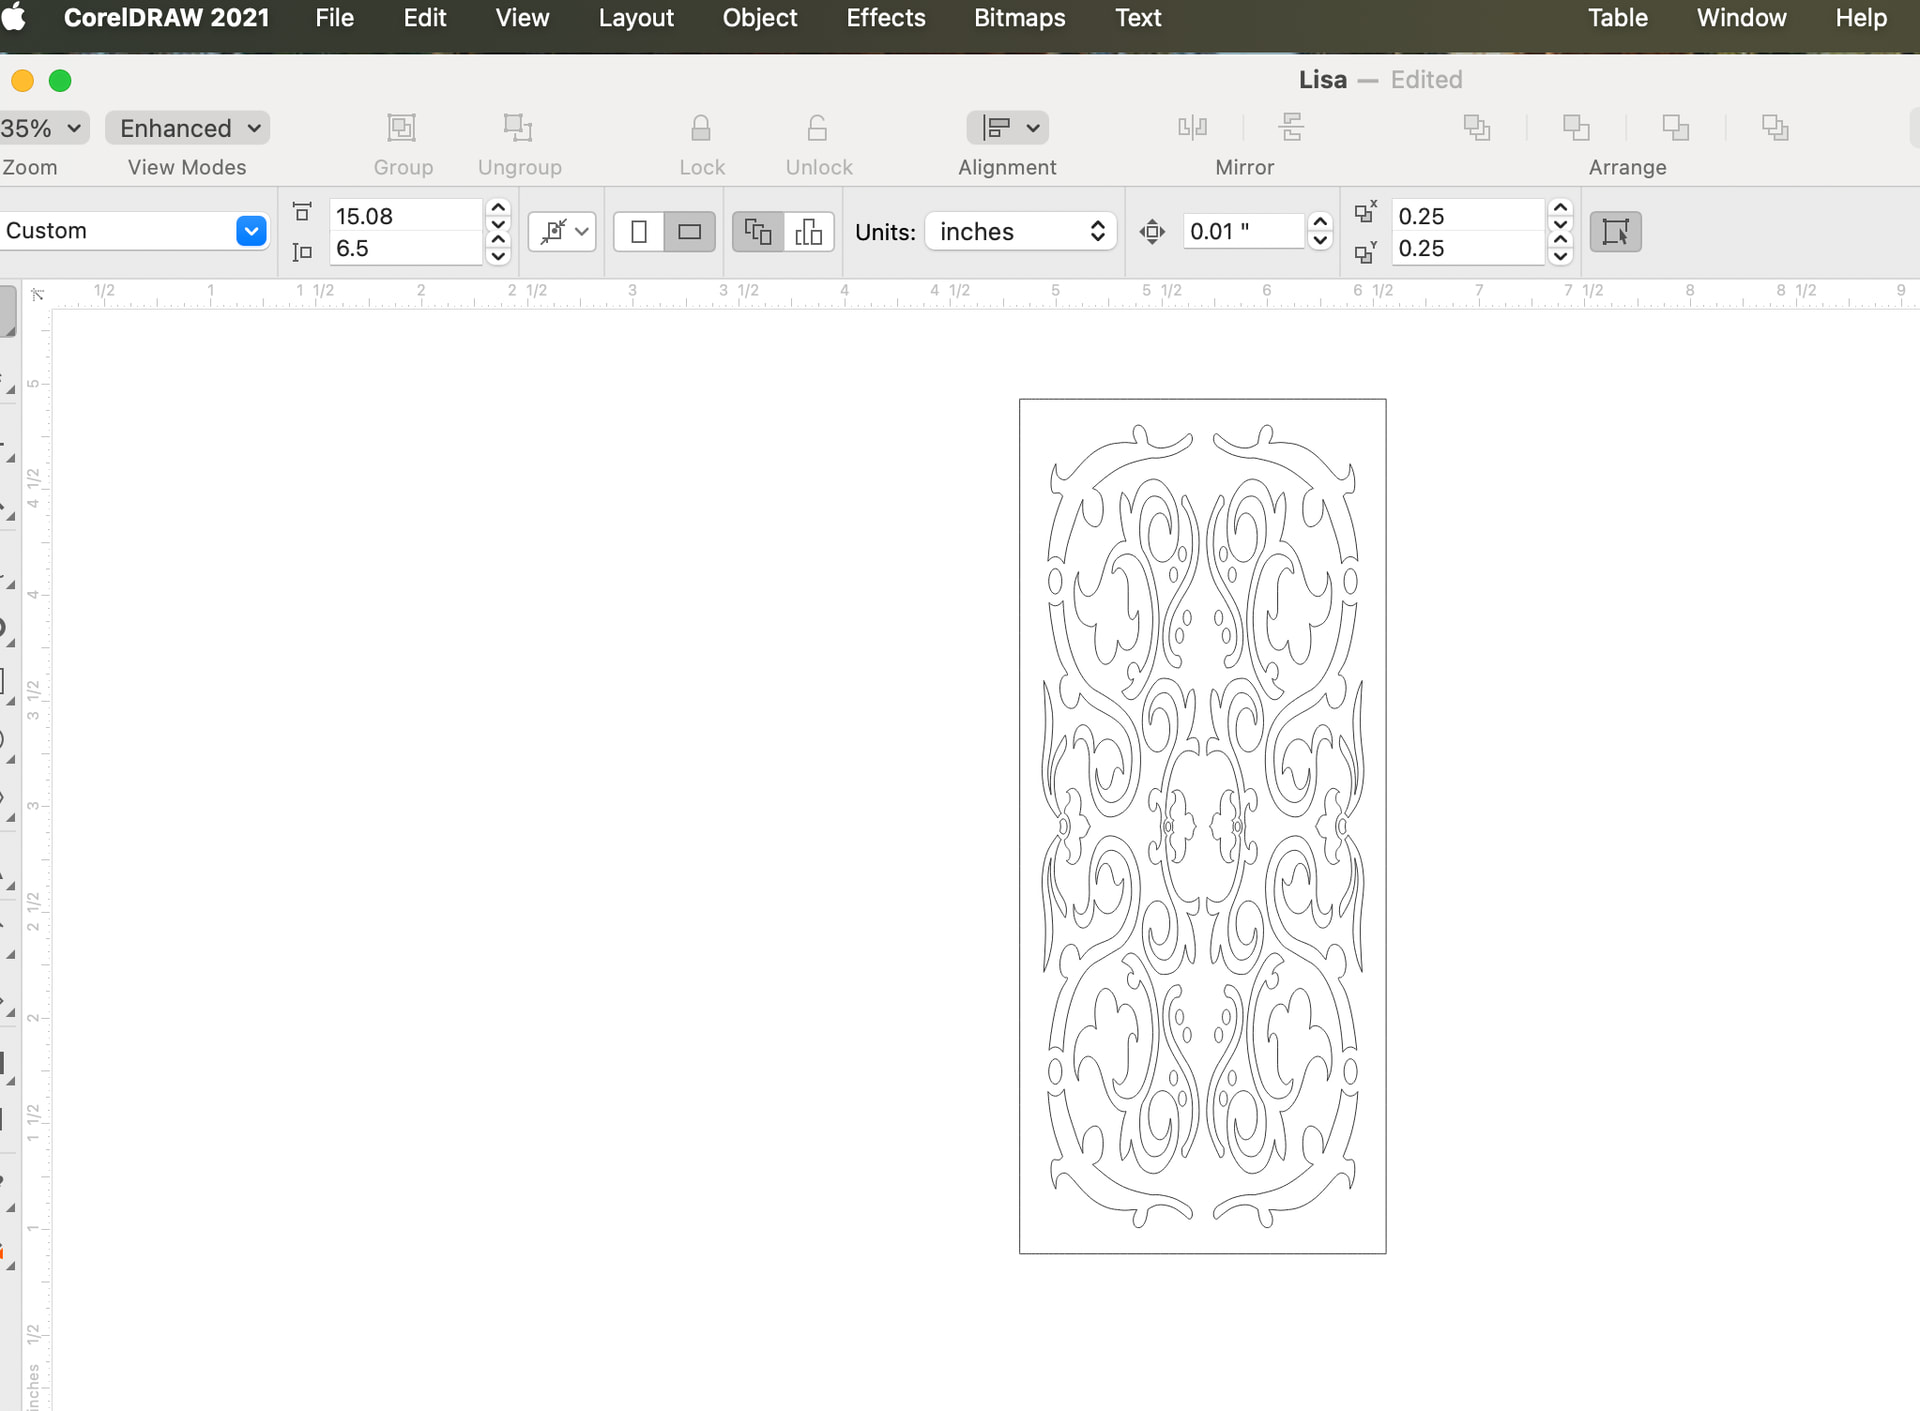Click the treat as filled button

(x=1615, y=232)
